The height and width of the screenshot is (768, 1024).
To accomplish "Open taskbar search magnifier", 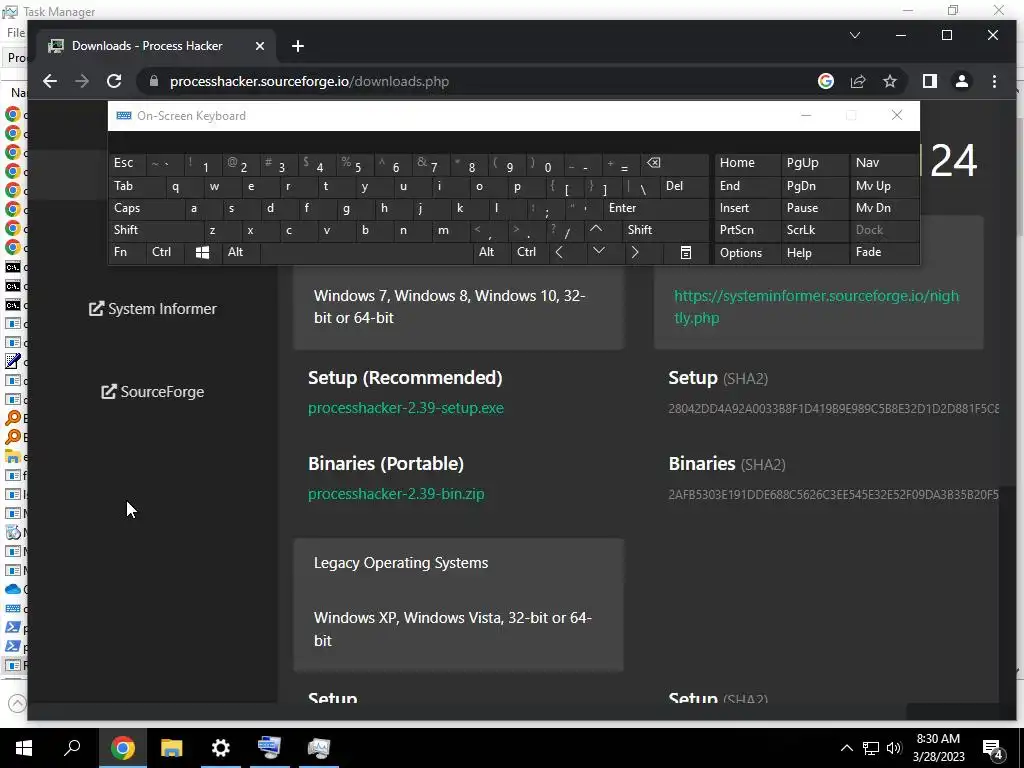I will pos(72,748).
